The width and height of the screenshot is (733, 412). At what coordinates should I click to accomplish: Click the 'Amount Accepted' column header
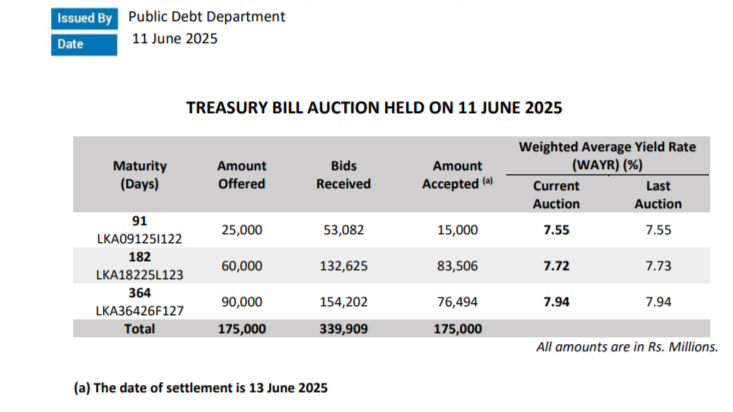coord(457,175)
